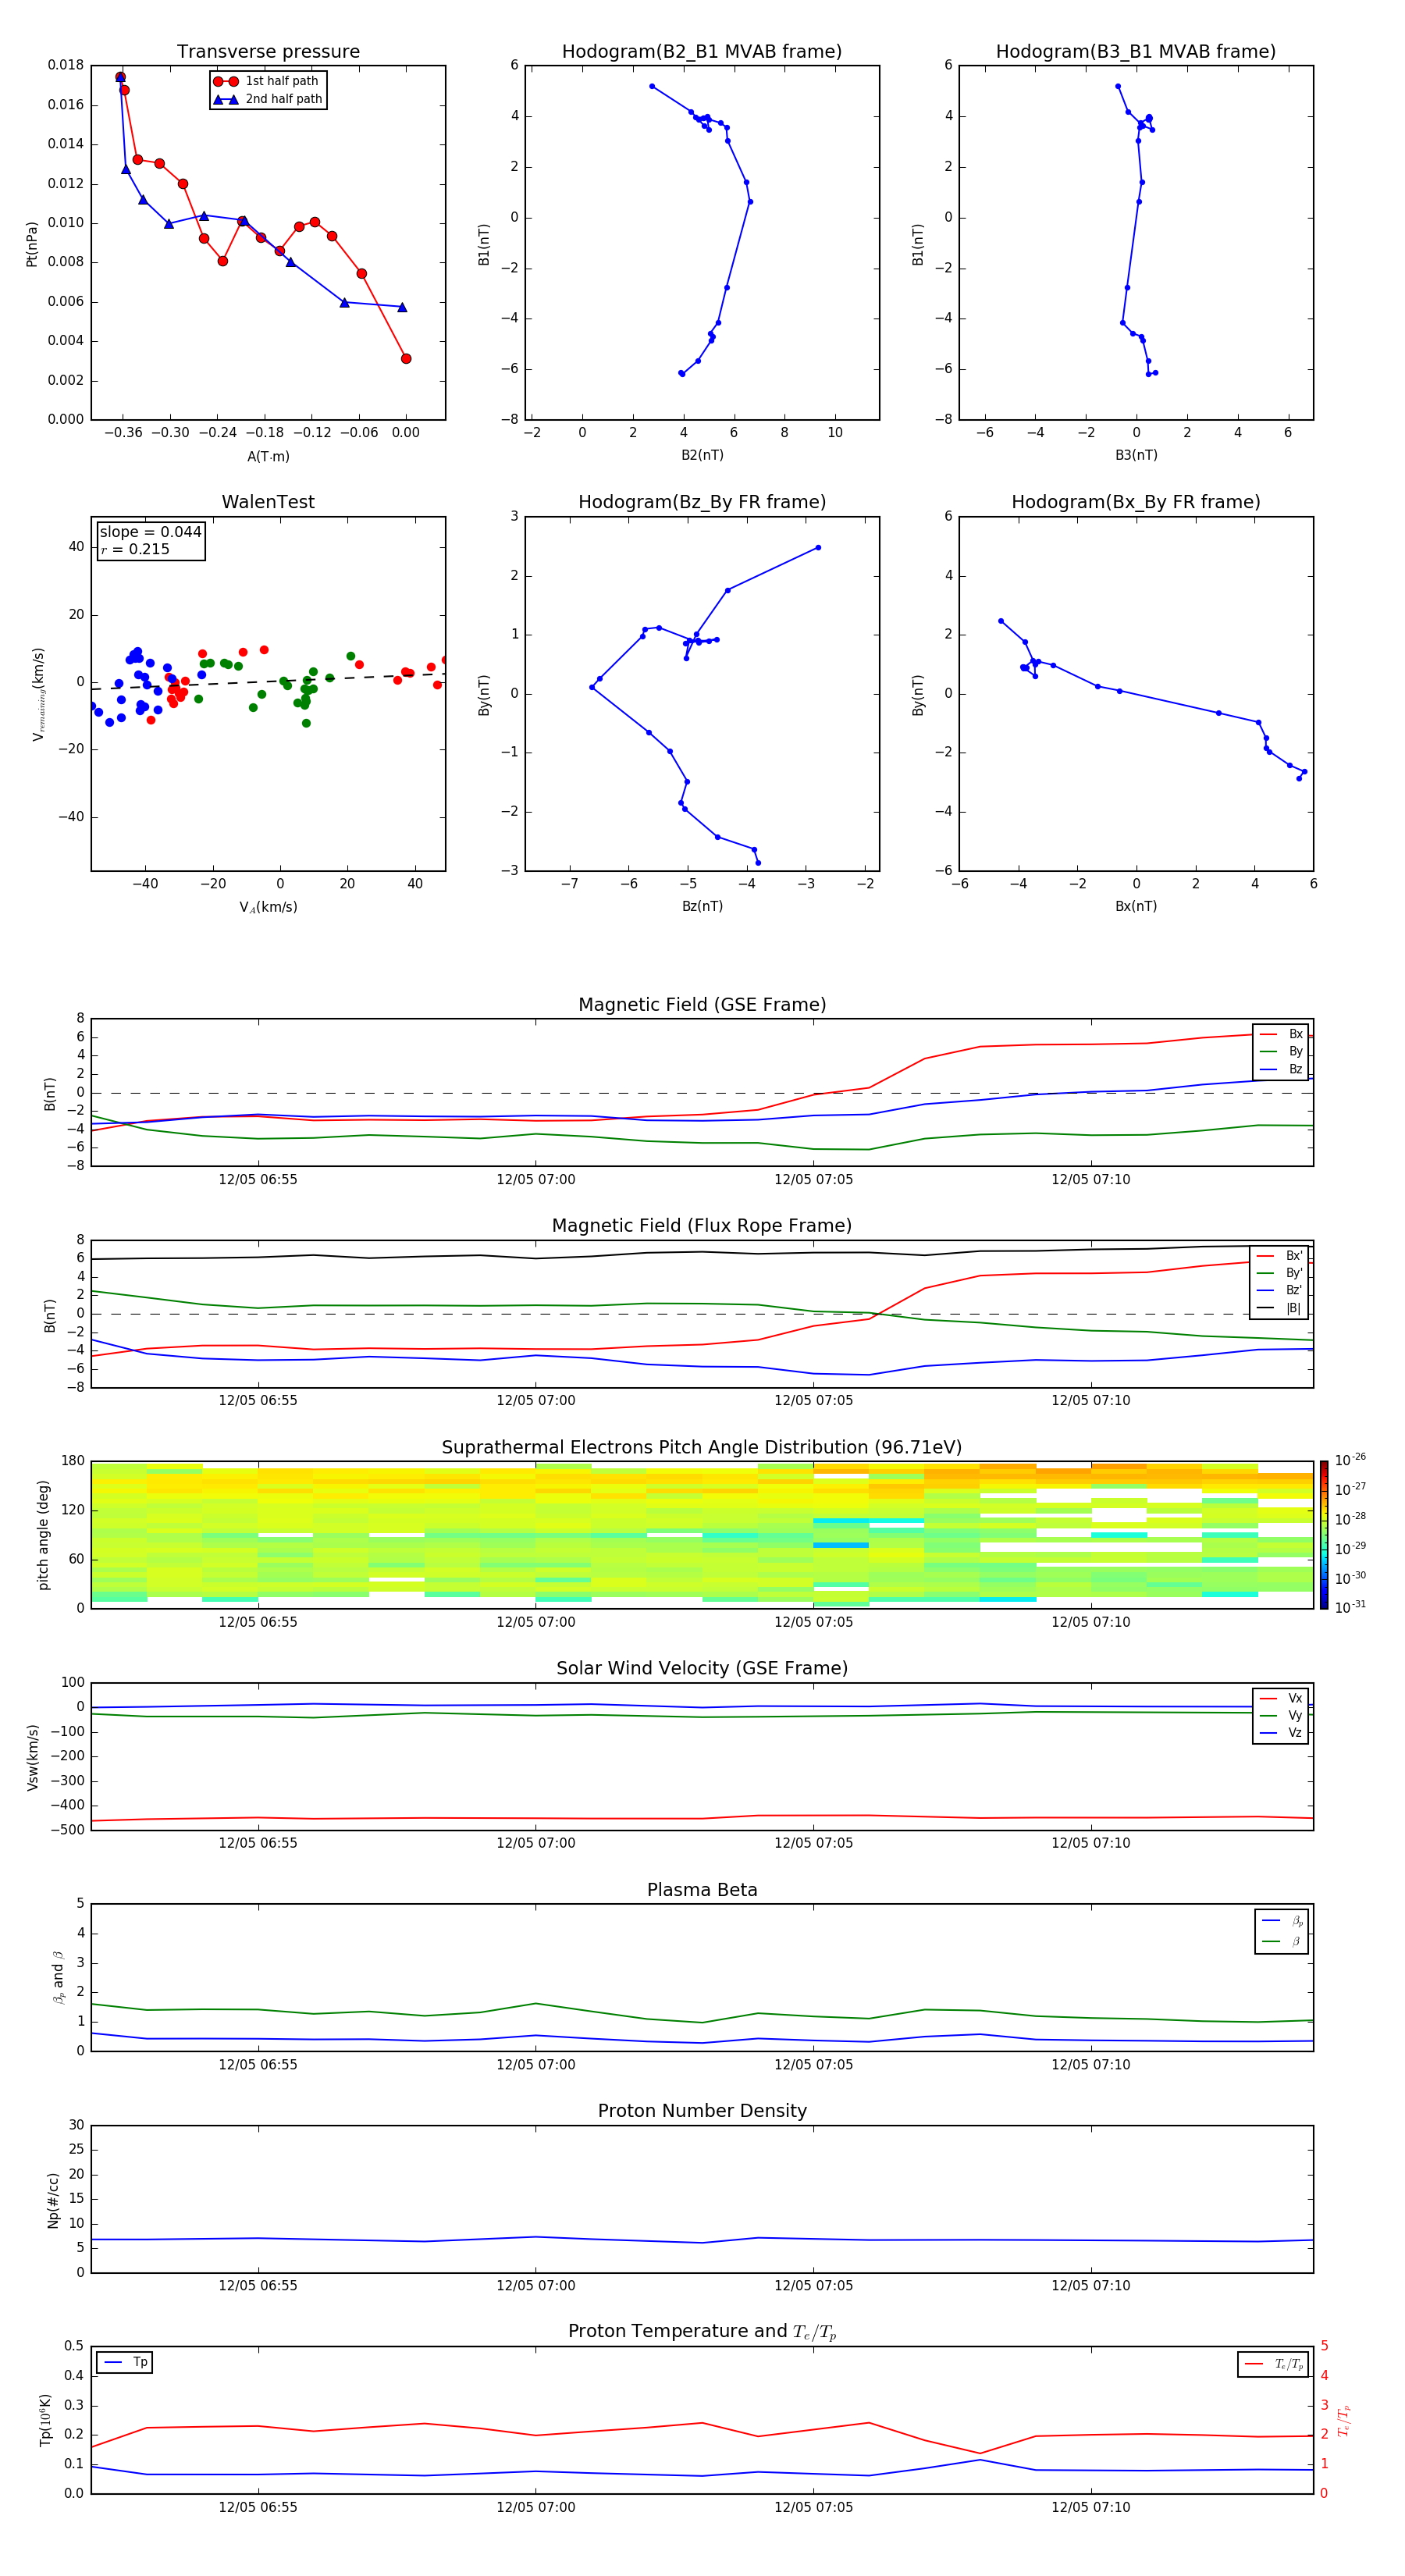Click the 'Transverse pressure' plot title
Viewport: 1405px width, 2576px height.
click(268, 52)
